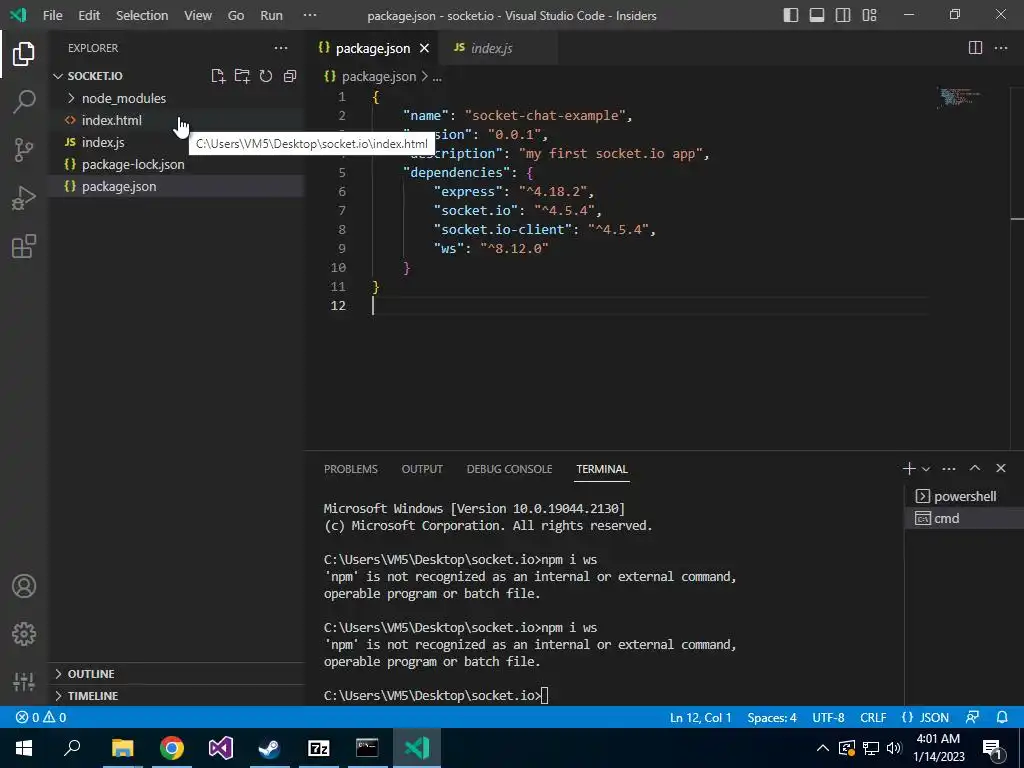The image size is (1024, 768).
Task: Add a new terminal with plus icon
Action: click(908, 468)
